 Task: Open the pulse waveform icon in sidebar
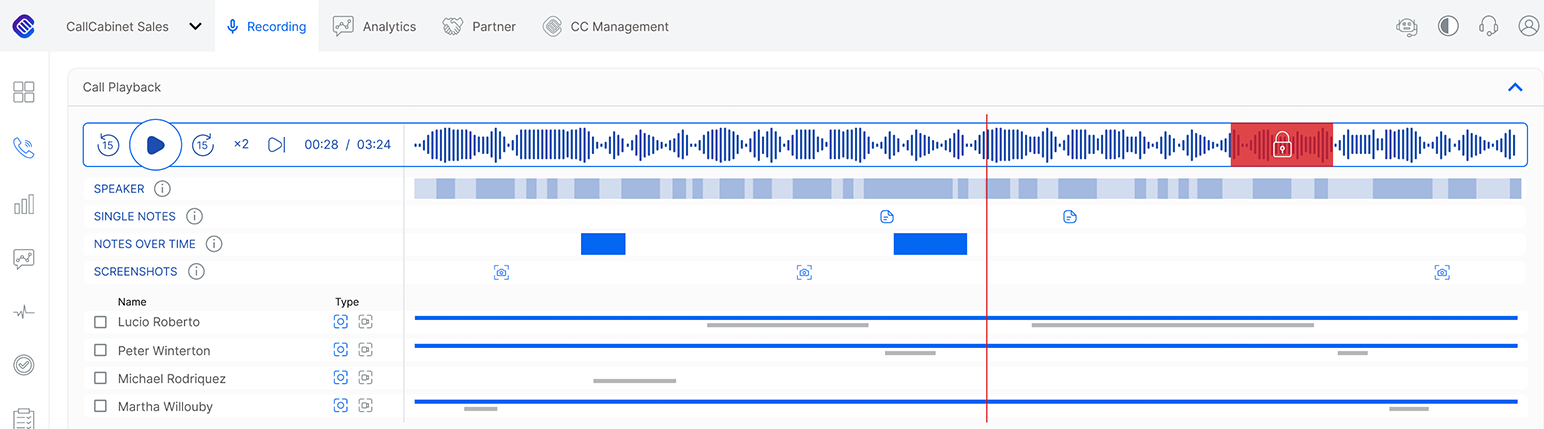(23, 312)
